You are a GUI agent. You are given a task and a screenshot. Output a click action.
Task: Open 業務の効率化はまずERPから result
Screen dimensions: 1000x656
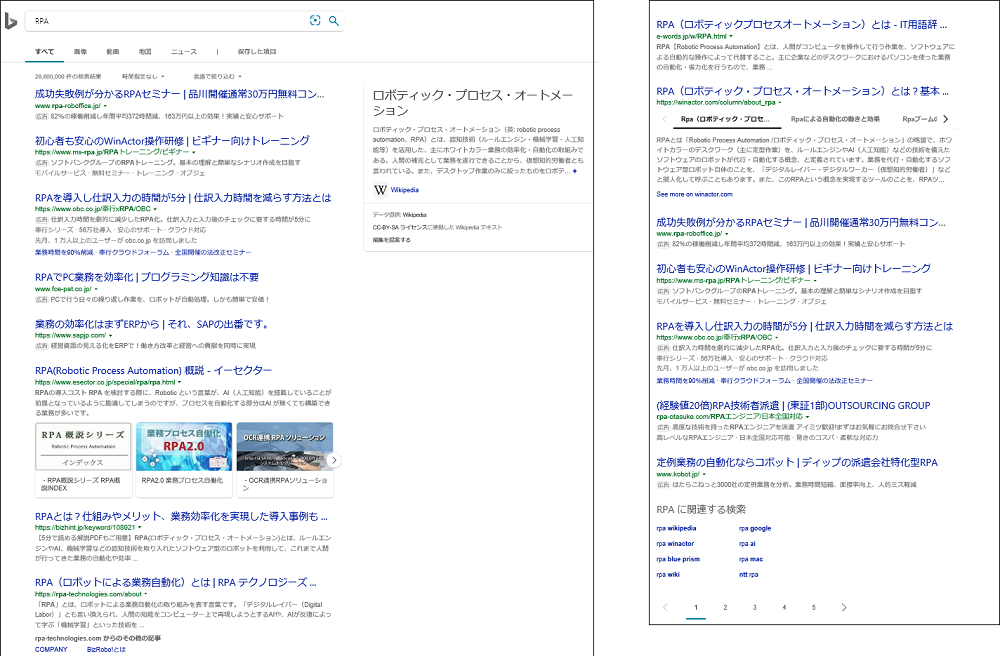click(x=152, y=324)
